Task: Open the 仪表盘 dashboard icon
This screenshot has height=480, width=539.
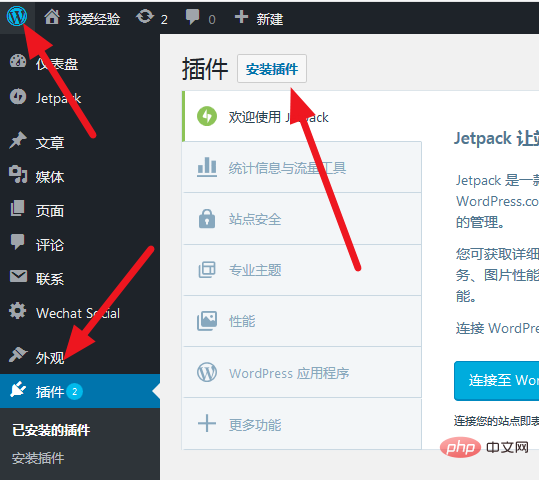Action: coord(18,62)
